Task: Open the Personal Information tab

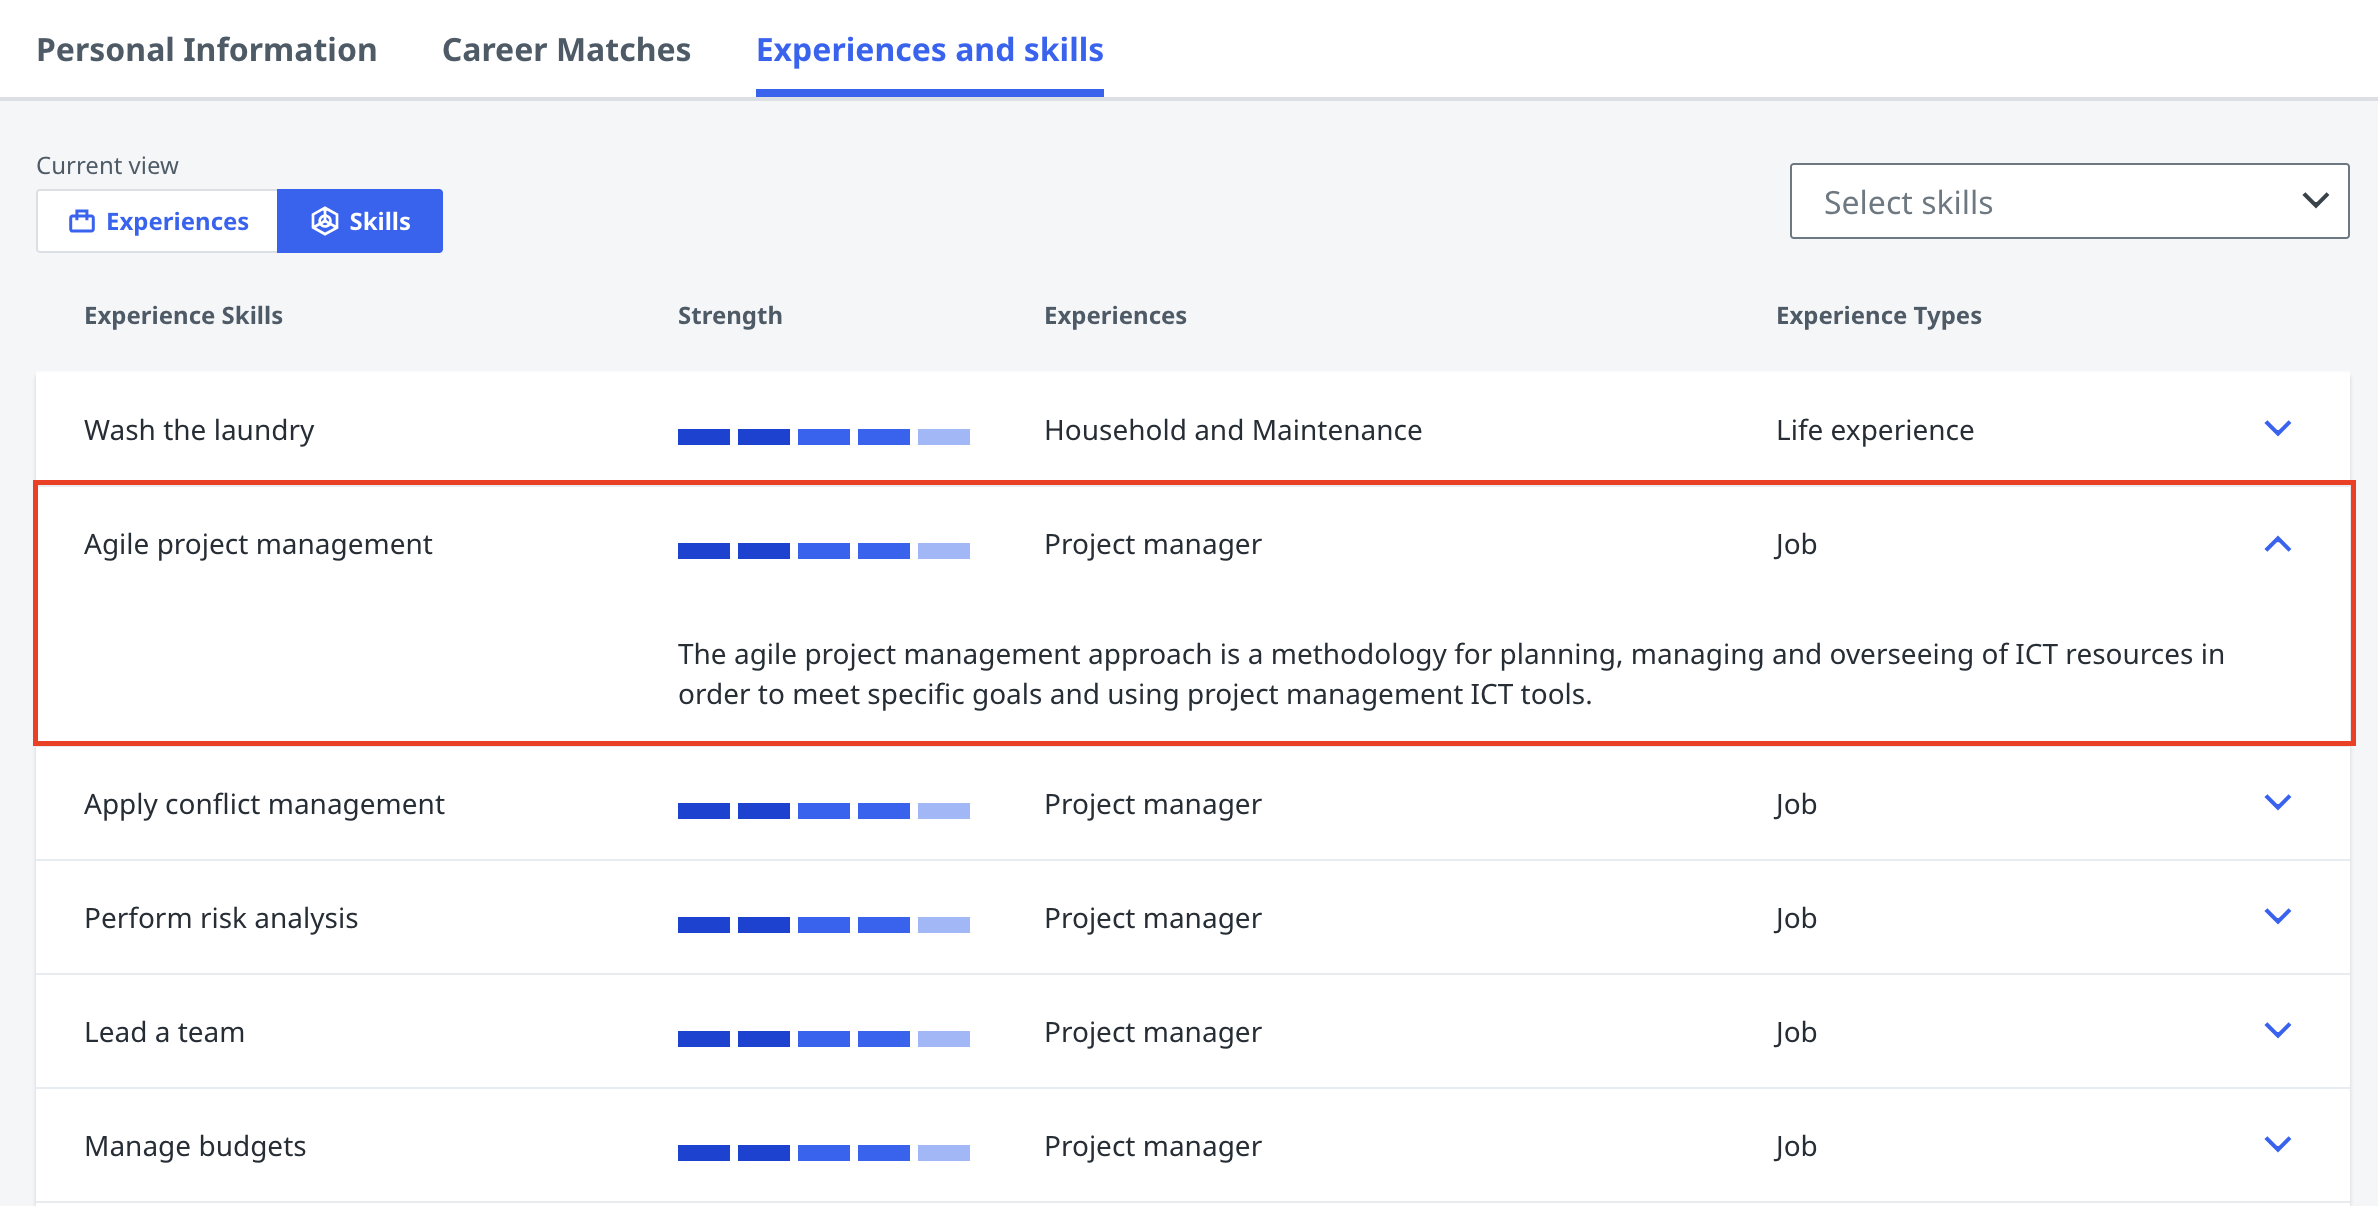Action: 207,50
